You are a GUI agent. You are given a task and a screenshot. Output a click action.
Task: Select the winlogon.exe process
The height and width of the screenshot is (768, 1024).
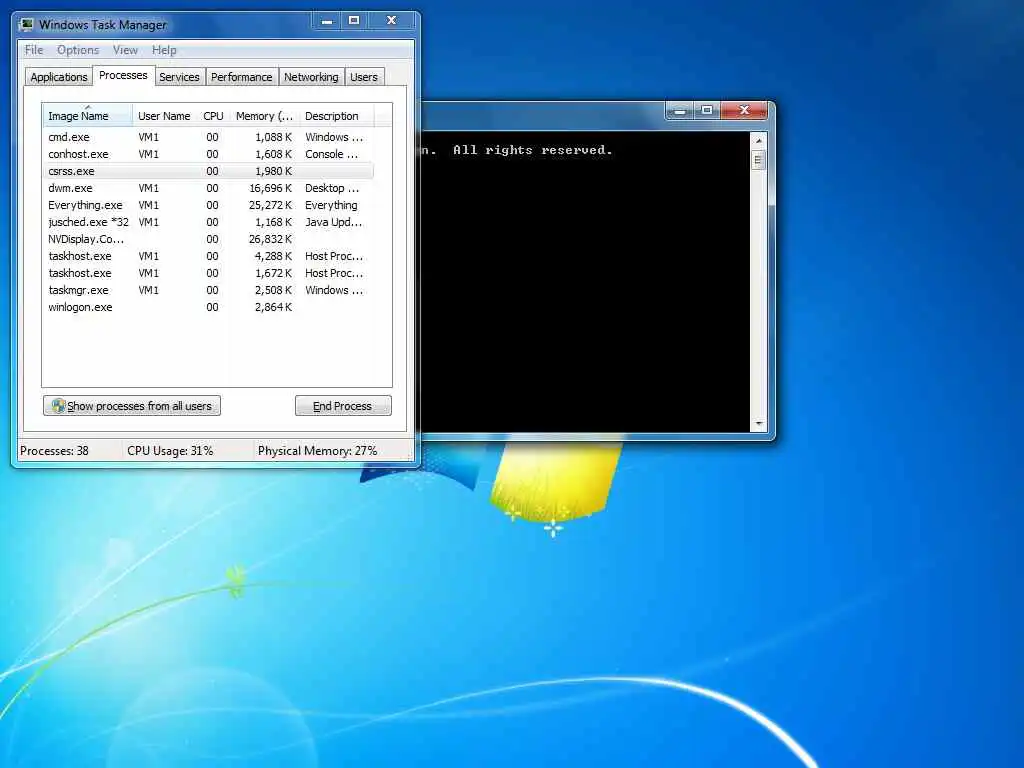click(x=208, y=307)
